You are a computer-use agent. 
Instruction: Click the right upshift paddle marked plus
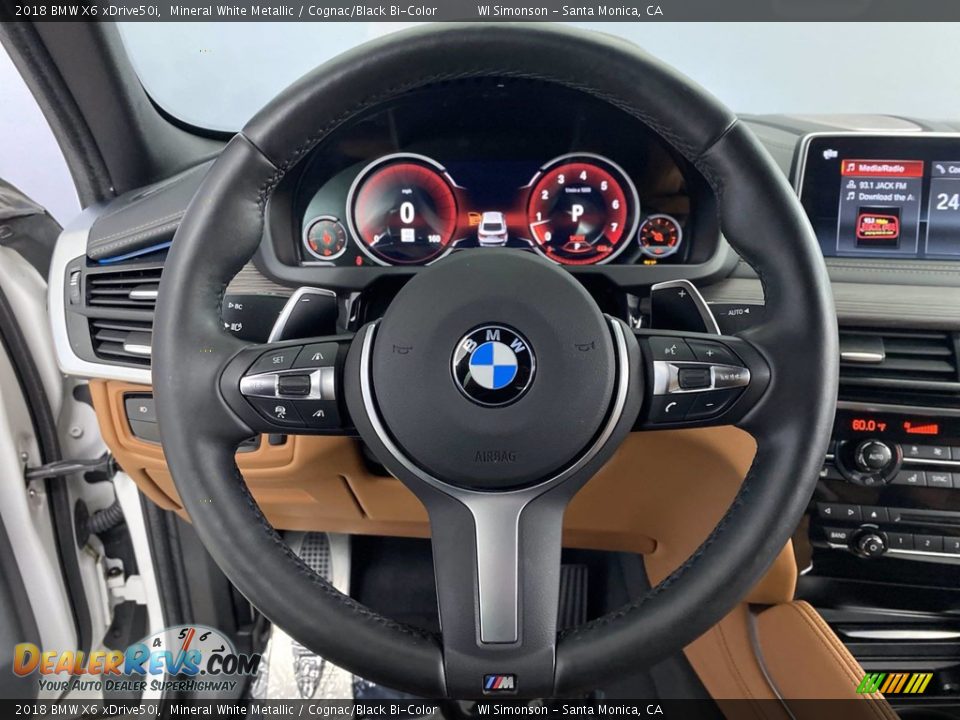[683, 306]
